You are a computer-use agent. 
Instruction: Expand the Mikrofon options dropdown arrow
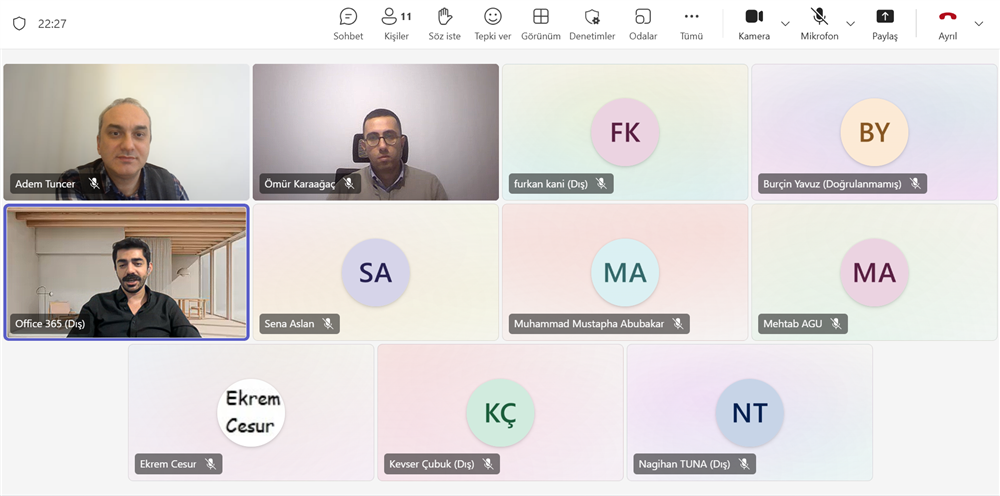[851, 24]
